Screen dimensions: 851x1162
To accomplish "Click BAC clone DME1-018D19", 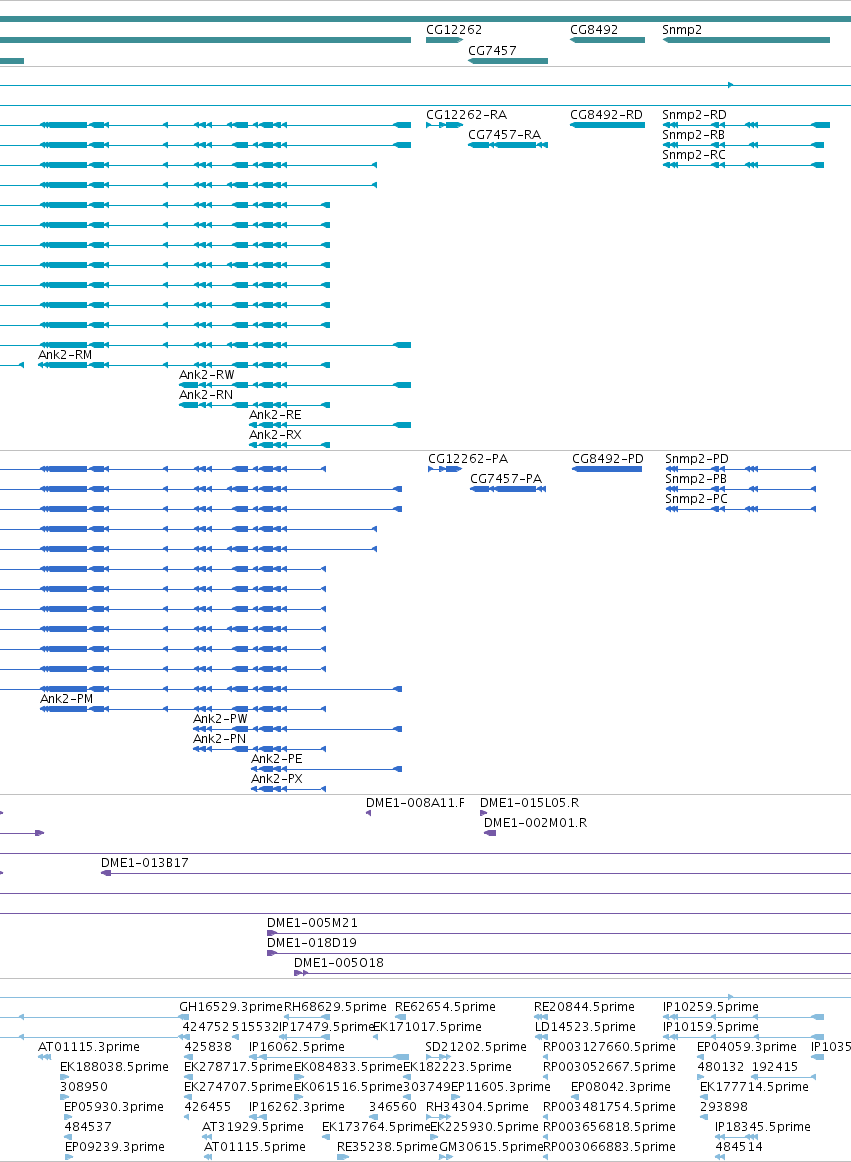I will (x=312, y=943).
